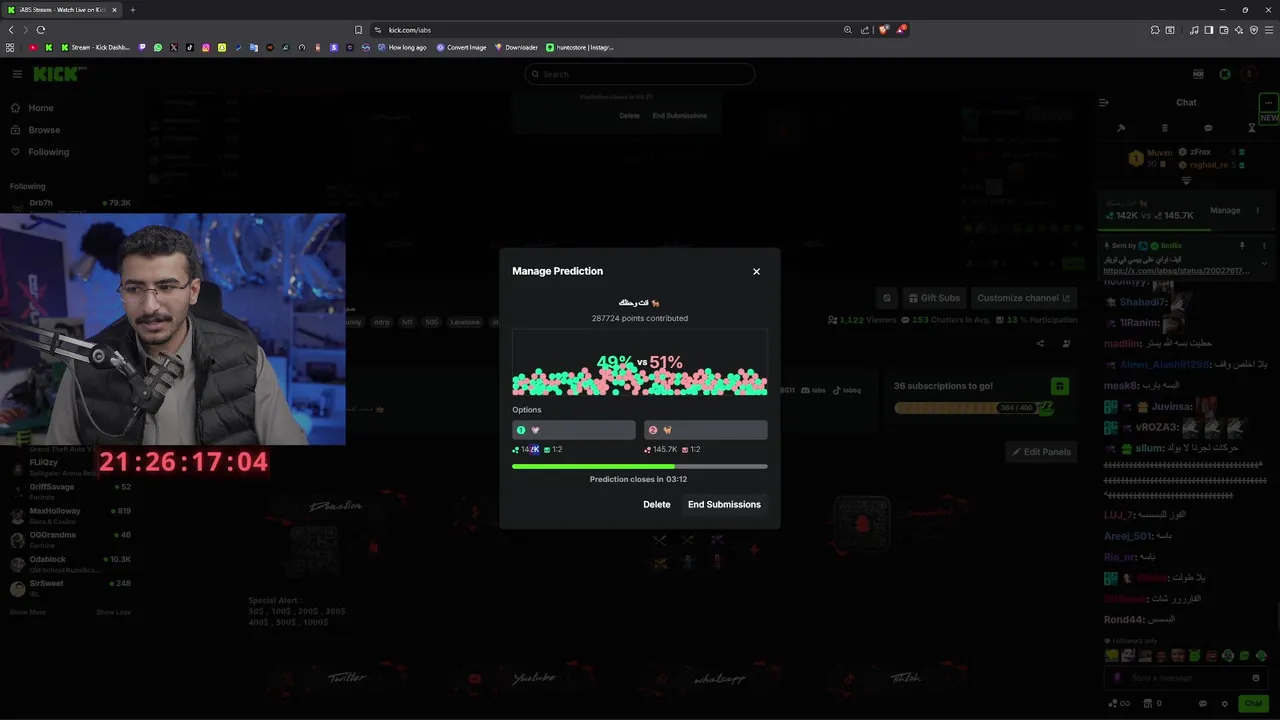The width and height of the screenshot is (1280, 720).
Task: Open a new browser tab
Action: pos(133,10)
